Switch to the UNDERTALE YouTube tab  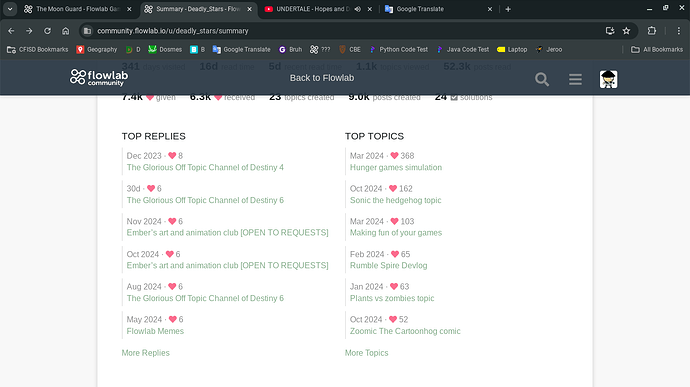pos(319,9)
